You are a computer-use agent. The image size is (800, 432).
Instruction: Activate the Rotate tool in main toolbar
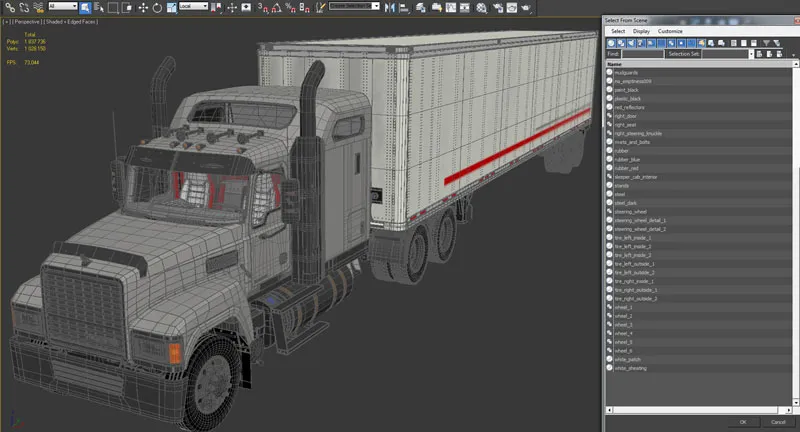coord(157,6)
